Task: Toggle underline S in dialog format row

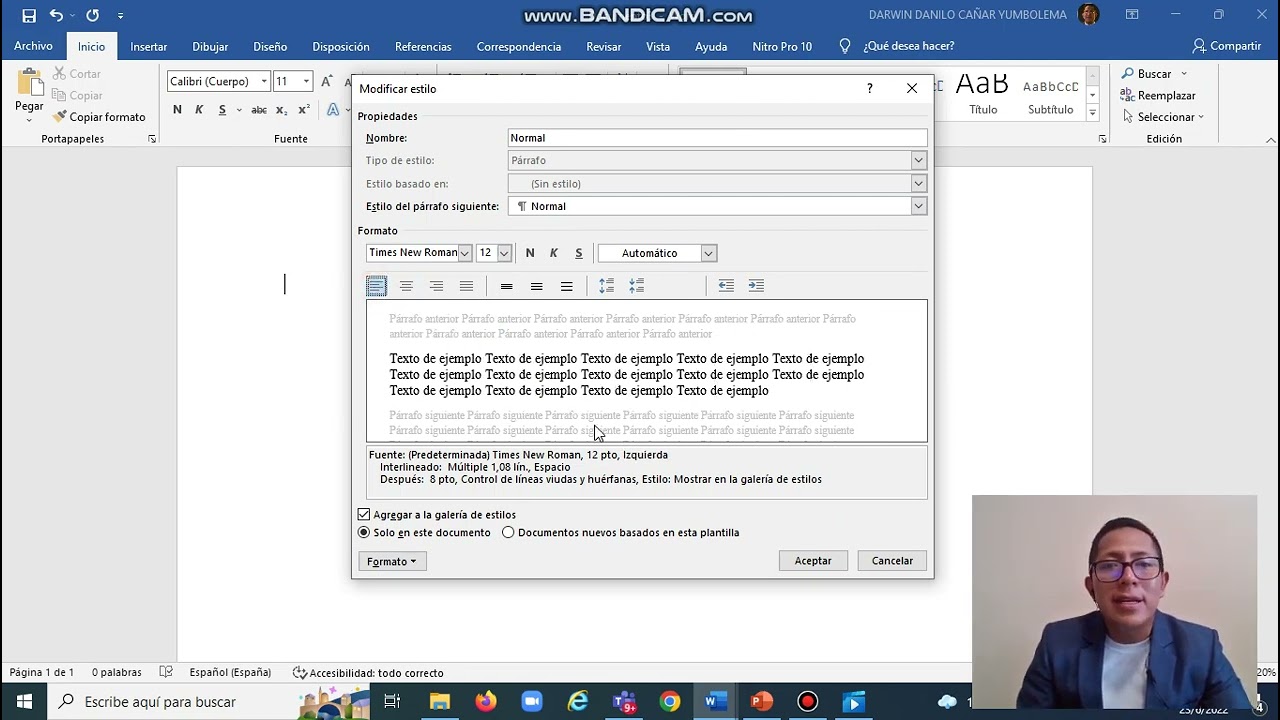Action: pyautogui.click(x=578, y=253)
